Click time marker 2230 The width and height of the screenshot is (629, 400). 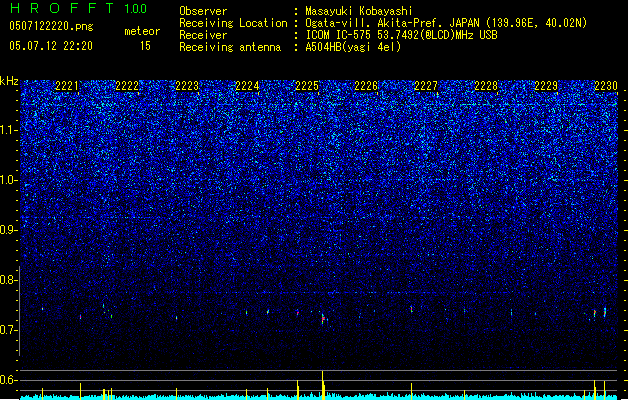click(x=606, y=86)
